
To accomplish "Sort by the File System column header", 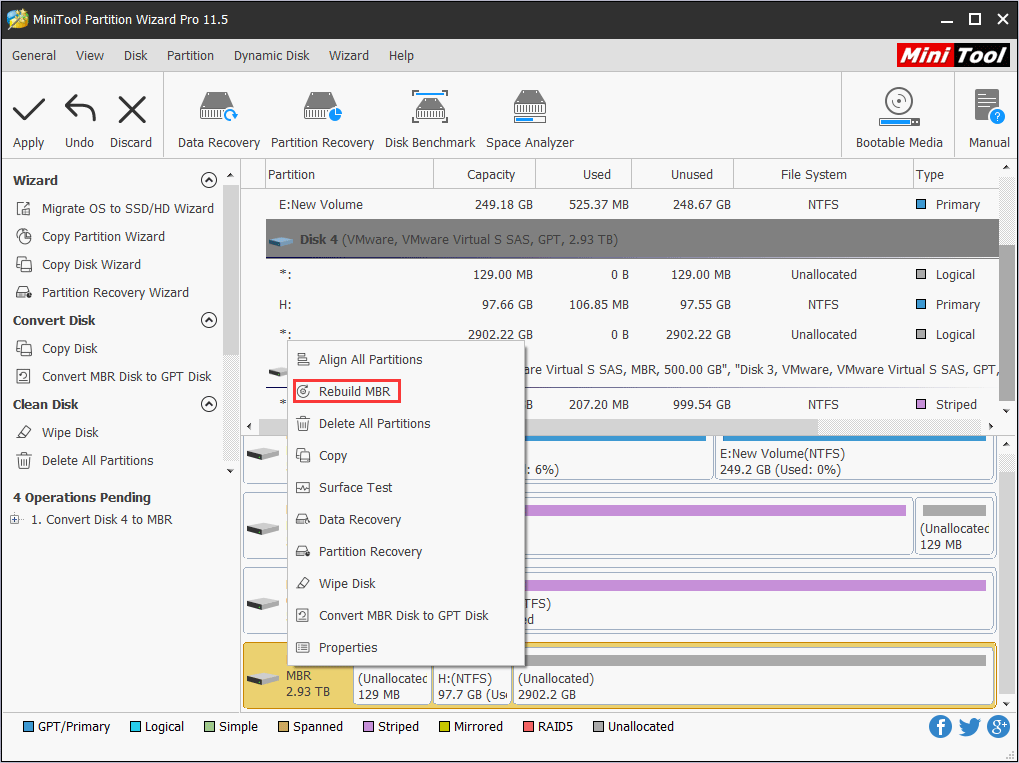I will coord(823,174).
